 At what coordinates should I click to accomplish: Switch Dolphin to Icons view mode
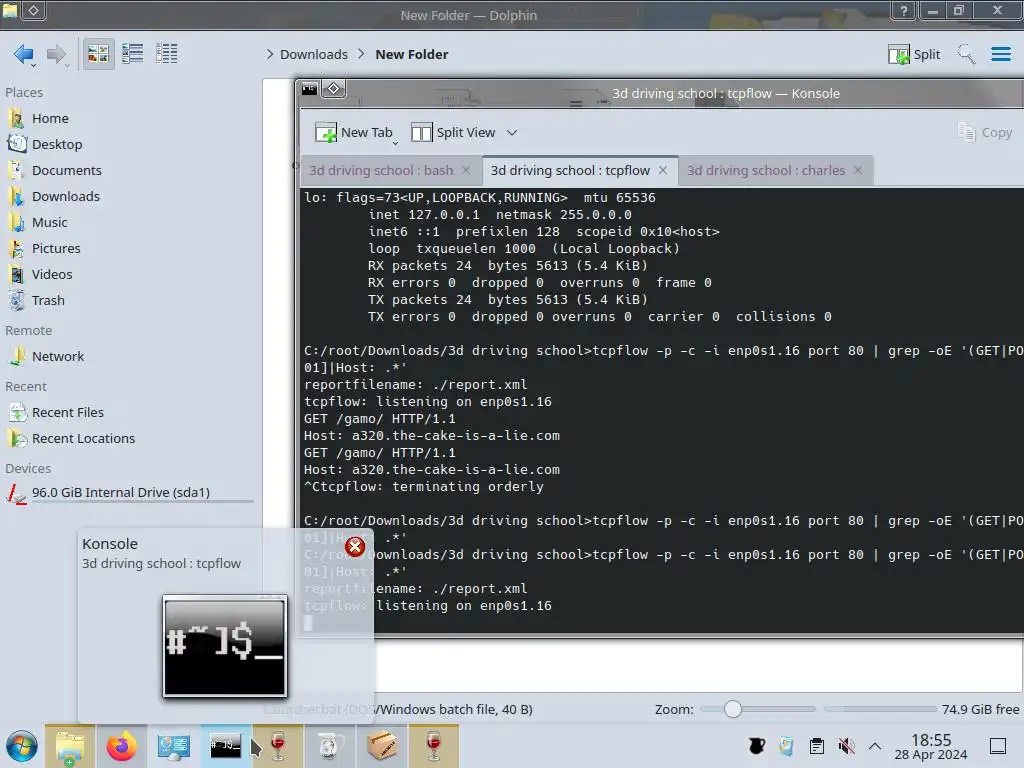pyautogui.click(x=99, y=54)
